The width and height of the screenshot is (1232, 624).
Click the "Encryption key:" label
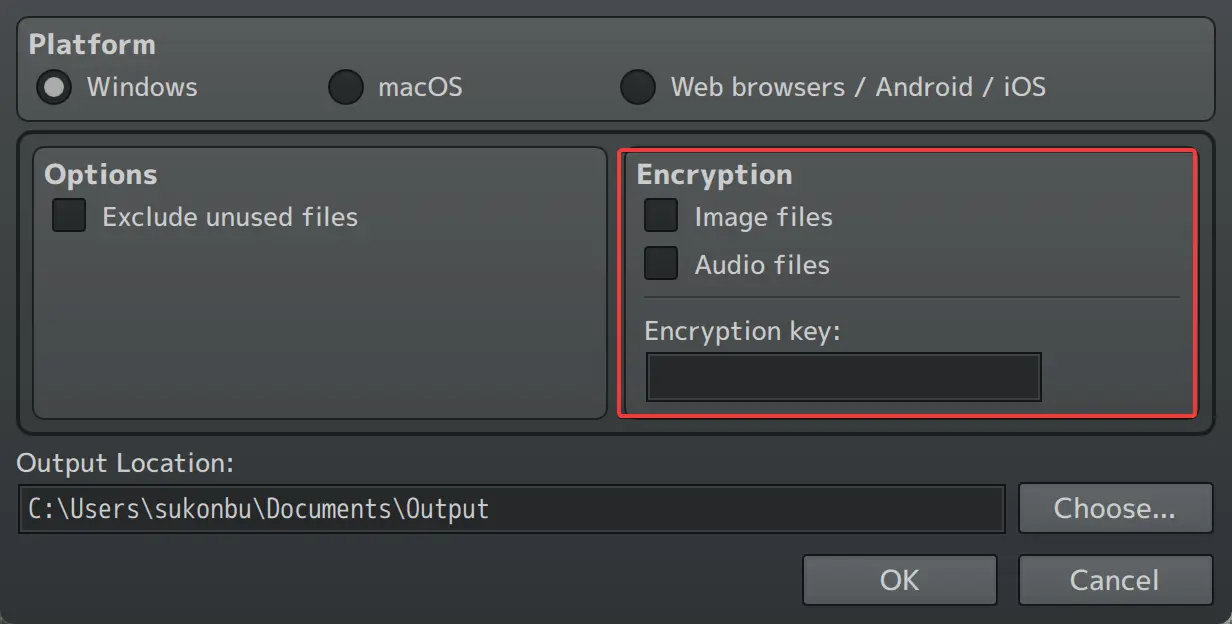(742, 331)
